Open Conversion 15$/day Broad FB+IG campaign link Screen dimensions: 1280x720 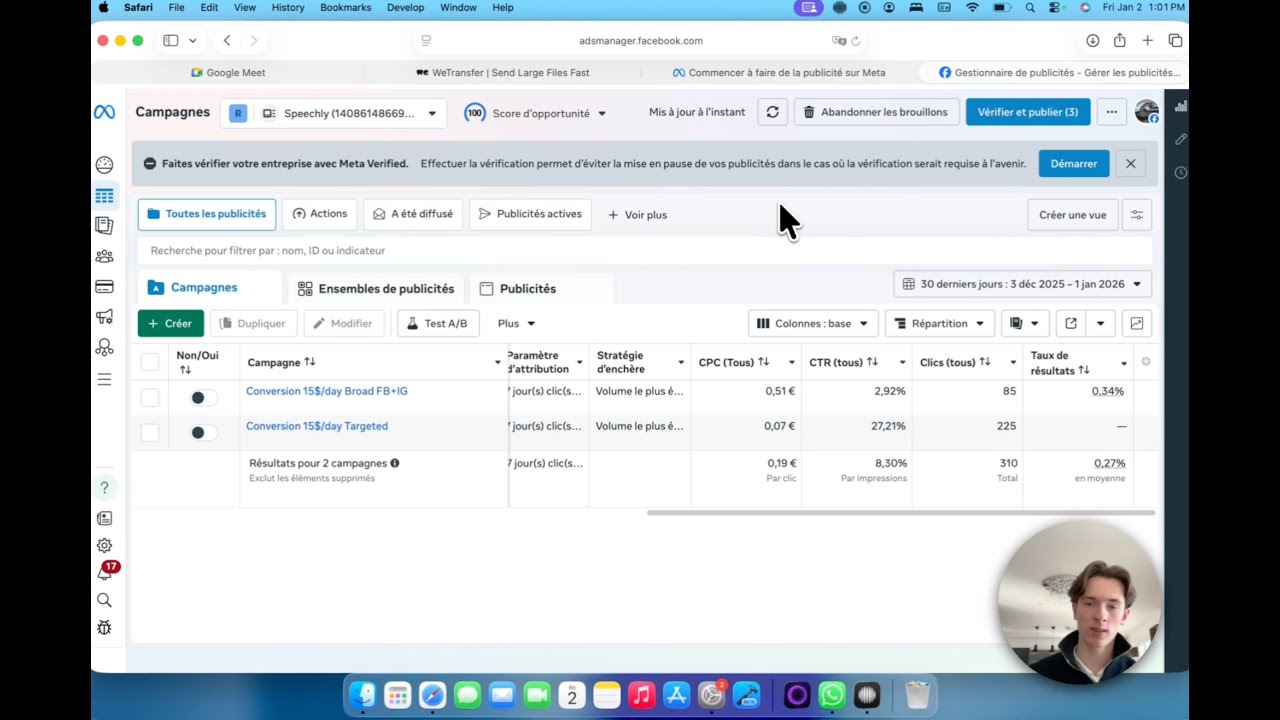pos(327,391)
